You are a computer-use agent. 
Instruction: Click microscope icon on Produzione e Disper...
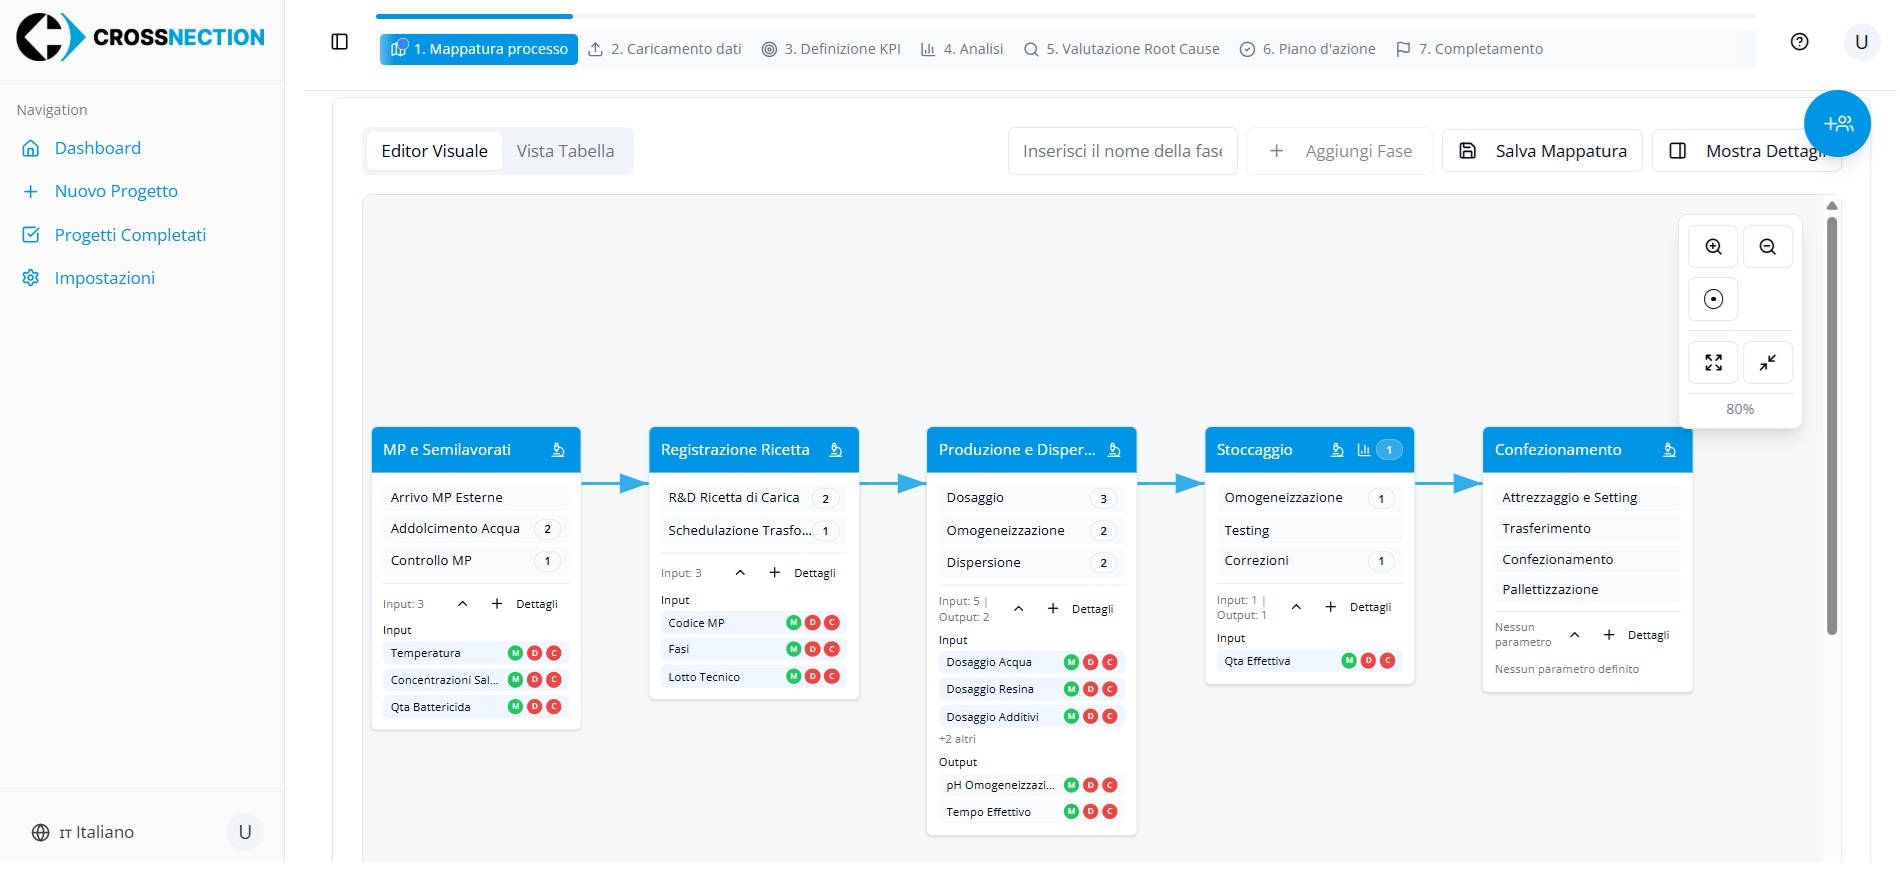pyautogui.click(x=1114, y=450)
